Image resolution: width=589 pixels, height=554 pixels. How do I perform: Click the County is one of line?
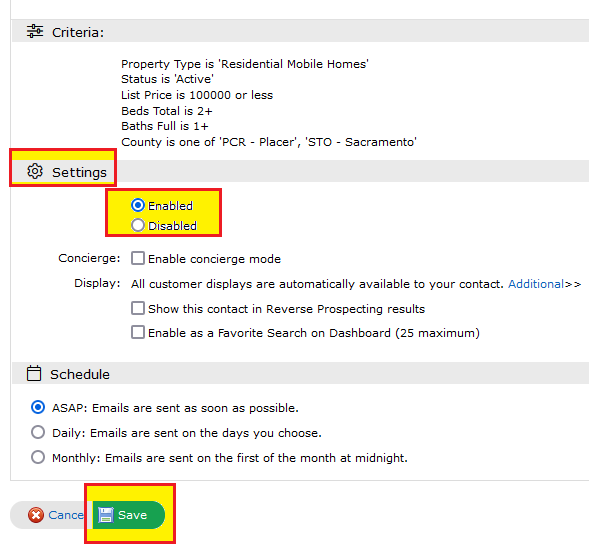click(x=269, y=142)
